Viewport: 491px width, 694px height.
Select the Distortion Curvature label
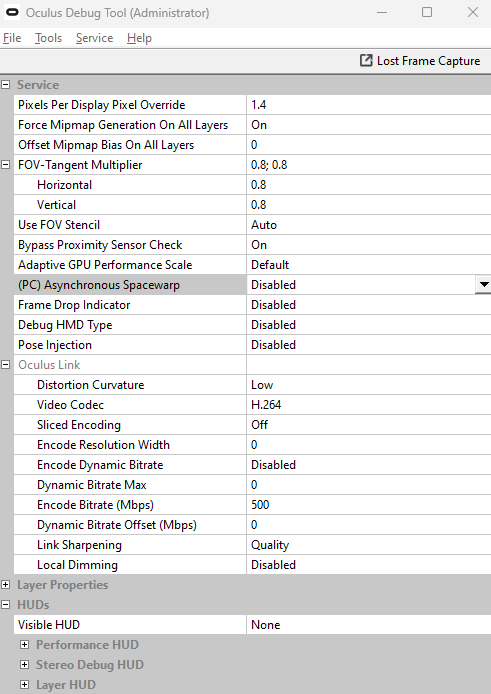pos(91,385)
